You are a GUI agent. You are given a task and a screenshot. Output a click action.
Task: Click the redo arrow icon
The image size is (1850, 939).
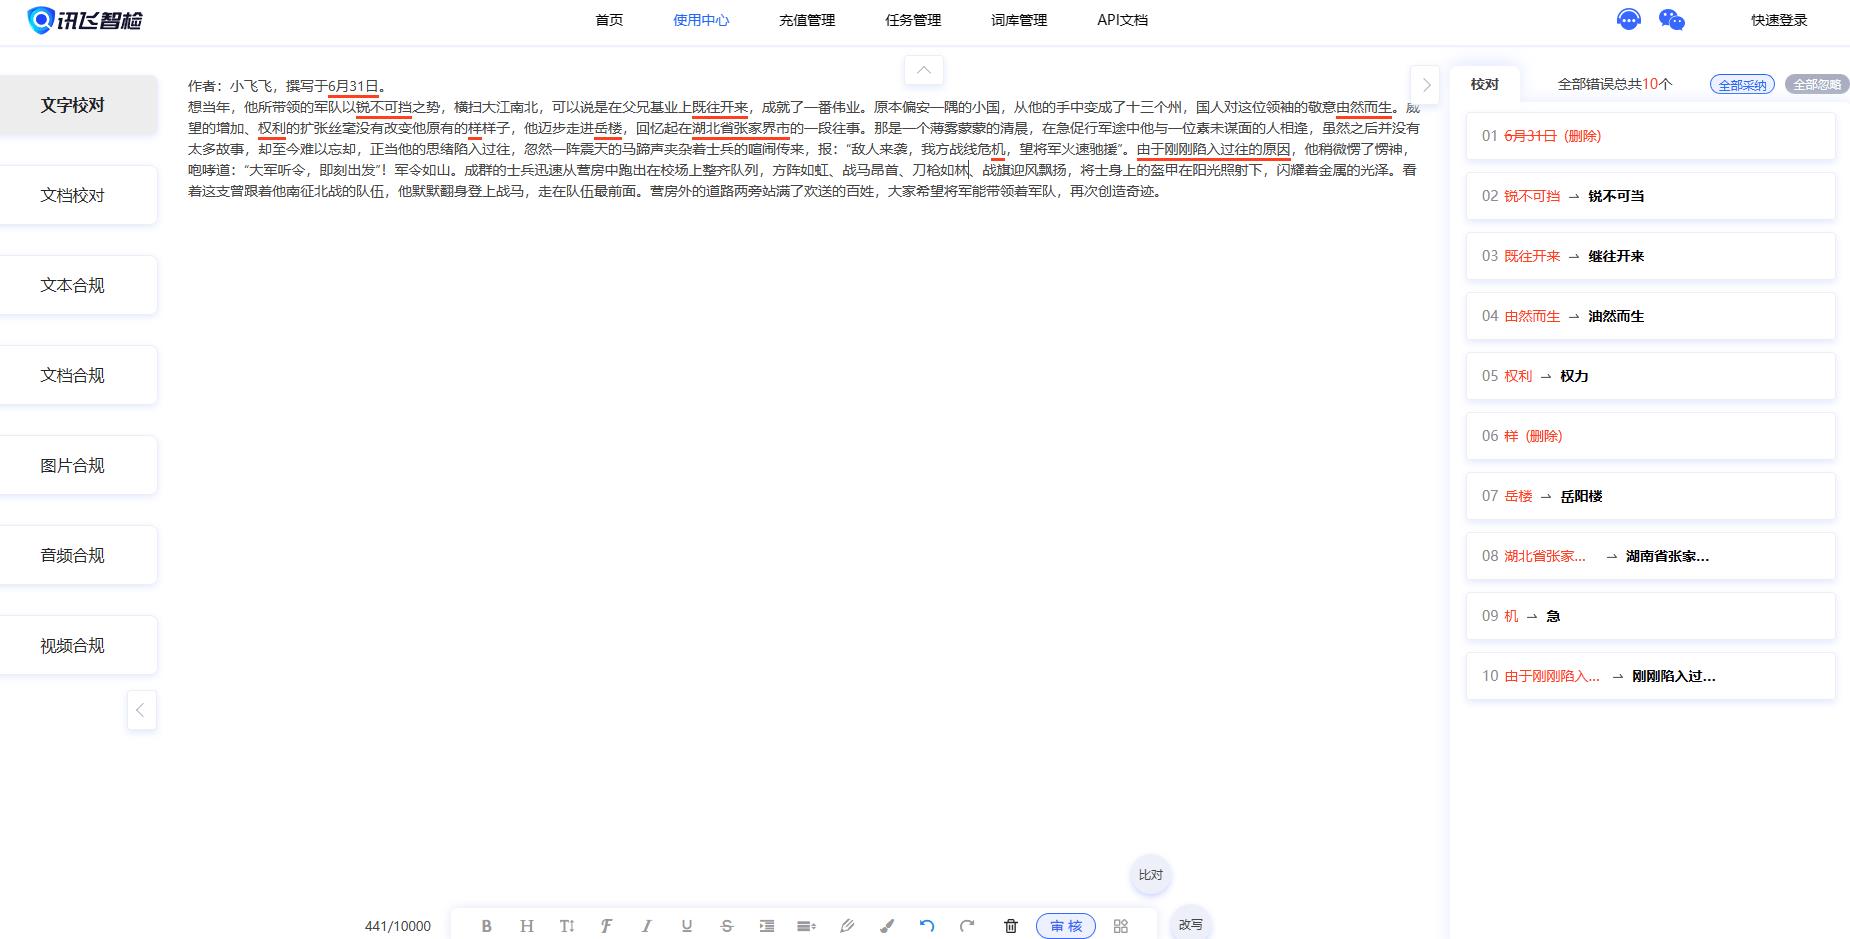click(967, 926)
